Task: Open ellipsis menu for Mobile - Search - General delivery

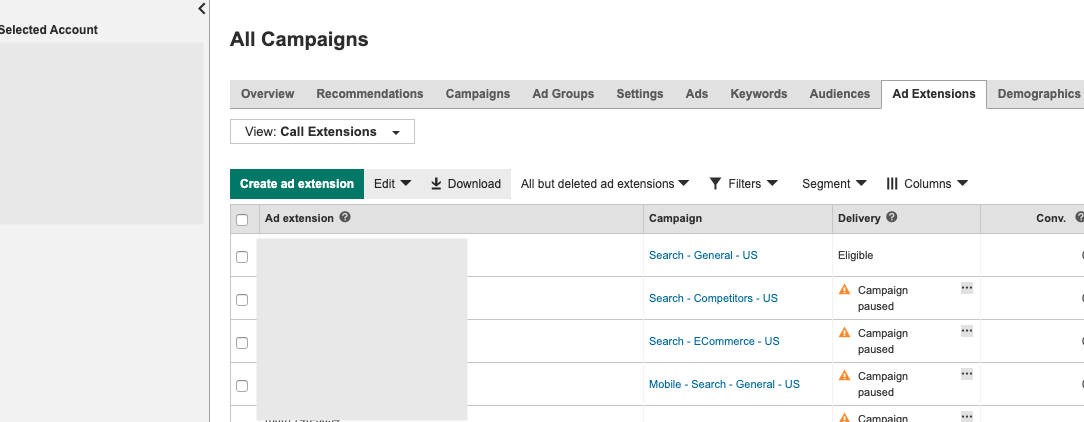Action: click(966, 374)
